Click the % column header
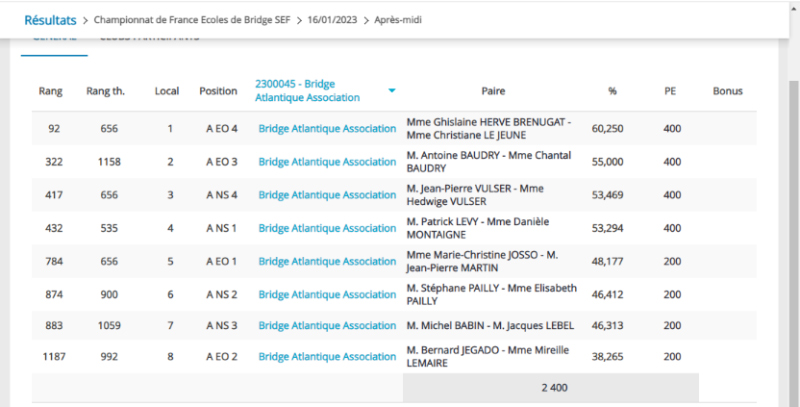Viewport: 800px width, 407px height. click(612, 91)
